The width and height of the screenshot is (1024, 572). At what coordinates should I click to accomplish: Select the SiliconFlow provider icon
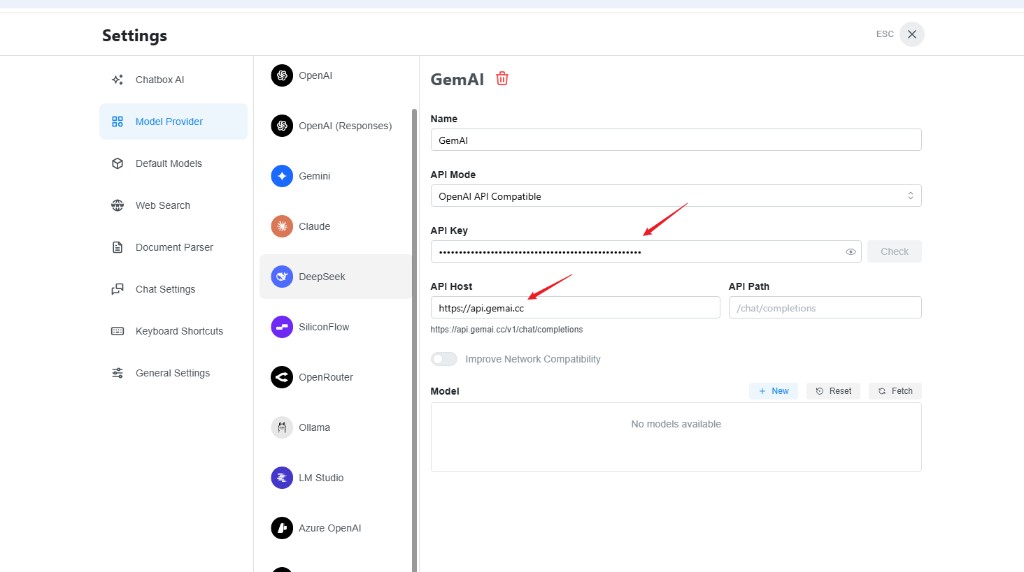[282, 327]
